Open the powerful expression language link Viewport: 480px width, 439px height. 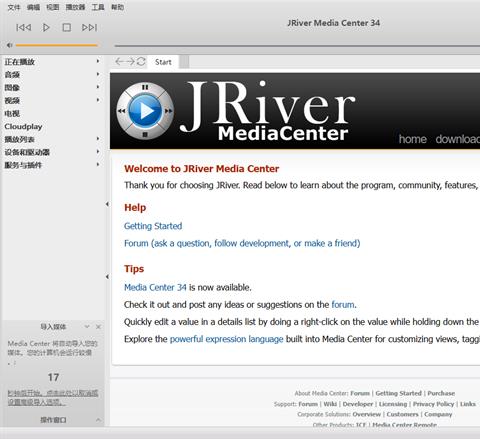226,339
